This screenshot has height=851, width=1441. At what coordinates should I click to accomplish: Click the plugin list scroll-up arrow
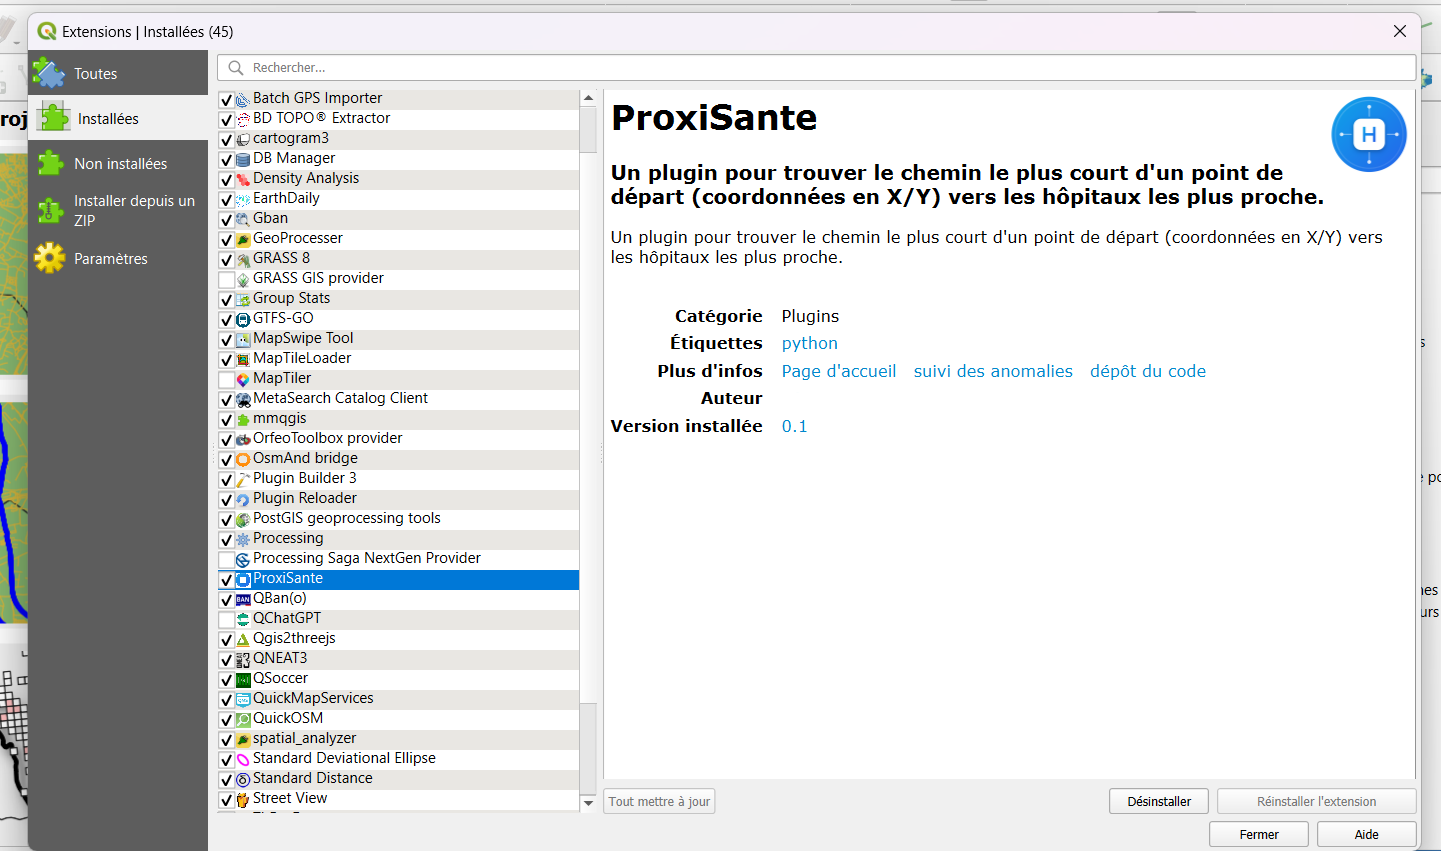[x=588, y=98]
